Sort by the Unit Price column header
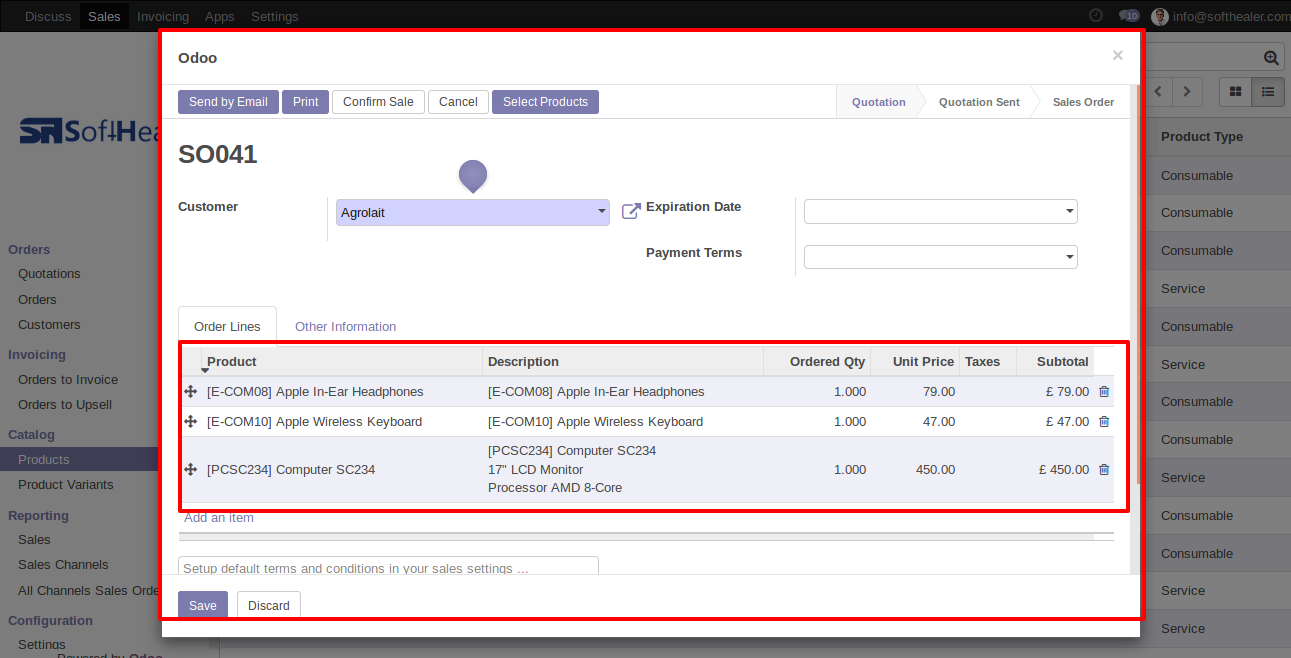This screenshot has width=1291, height=658. (x=915, y=361)
